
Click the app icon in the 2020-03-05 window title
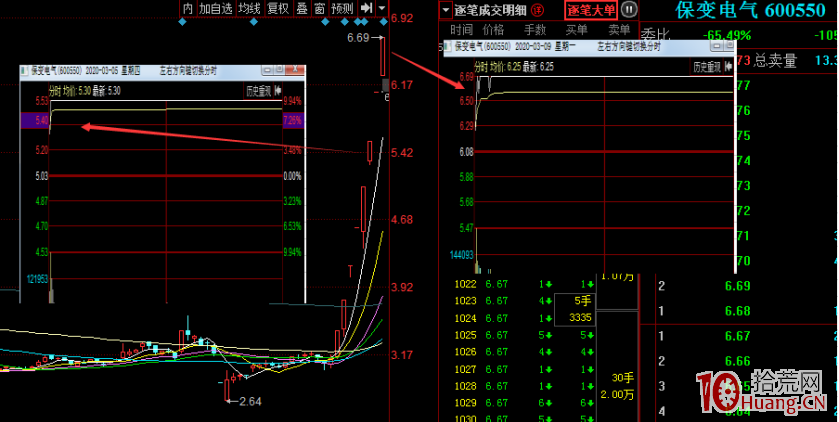pyautogui.click(x=25, y=71)
